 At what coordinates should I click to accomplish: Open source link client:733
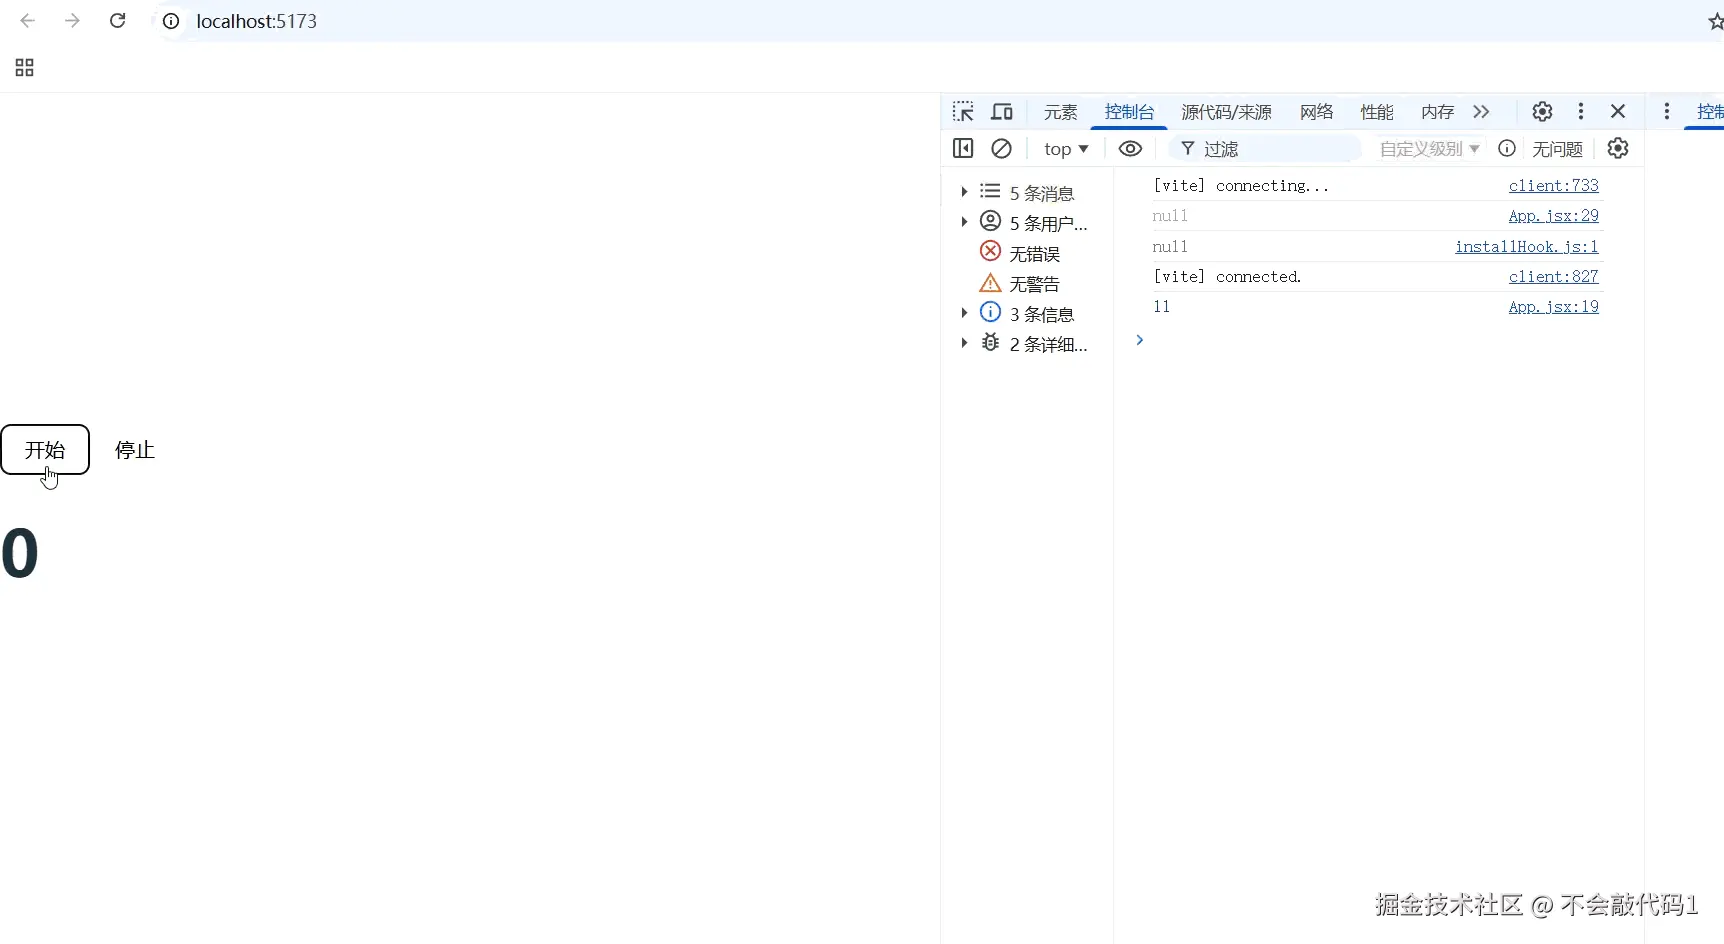(x=1553, y=185)
